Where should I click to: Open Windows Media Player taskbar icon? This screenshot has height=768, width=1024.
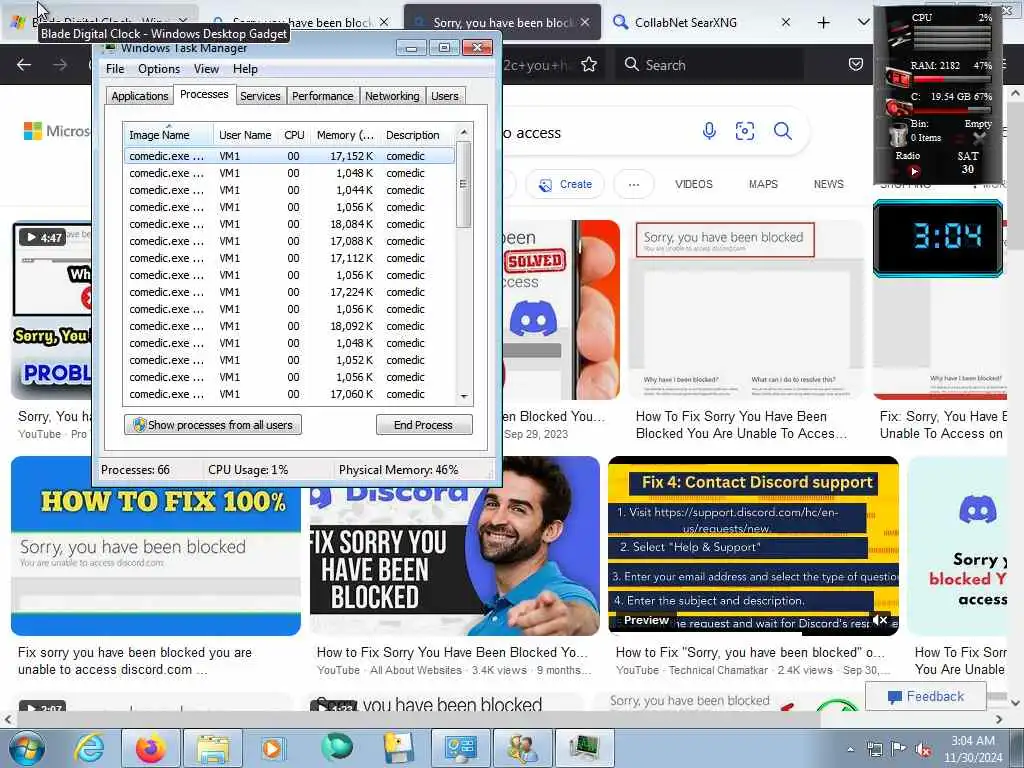[x=274, y=748]
